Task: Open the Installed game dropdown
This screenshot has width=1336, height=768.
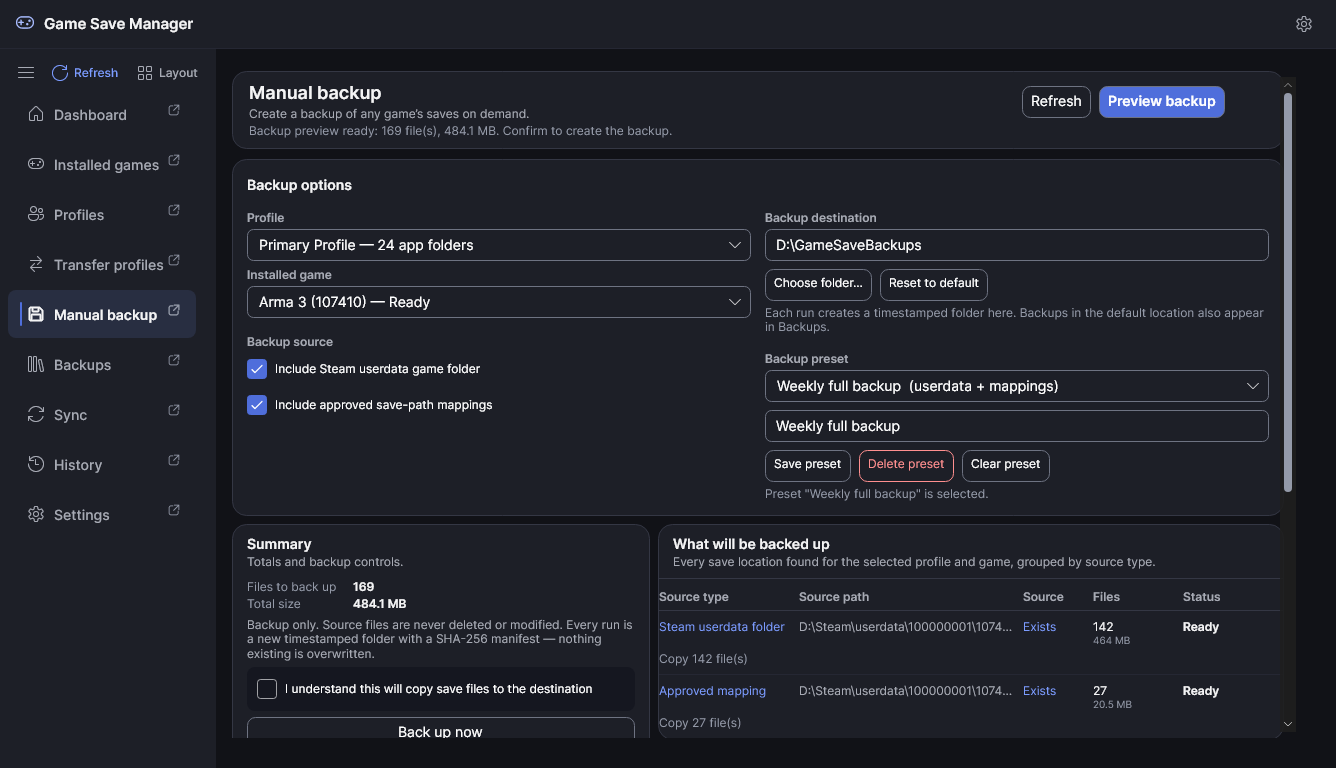Action: (x=499, y=302)
